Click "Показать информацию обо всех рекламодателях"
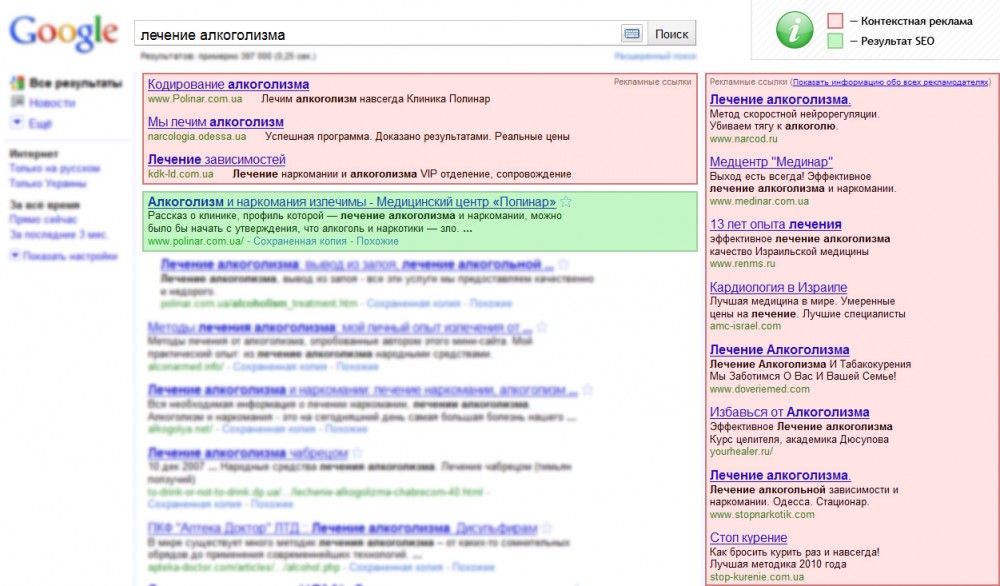This screenshot has width=1000, height=586. click(891, 82)
